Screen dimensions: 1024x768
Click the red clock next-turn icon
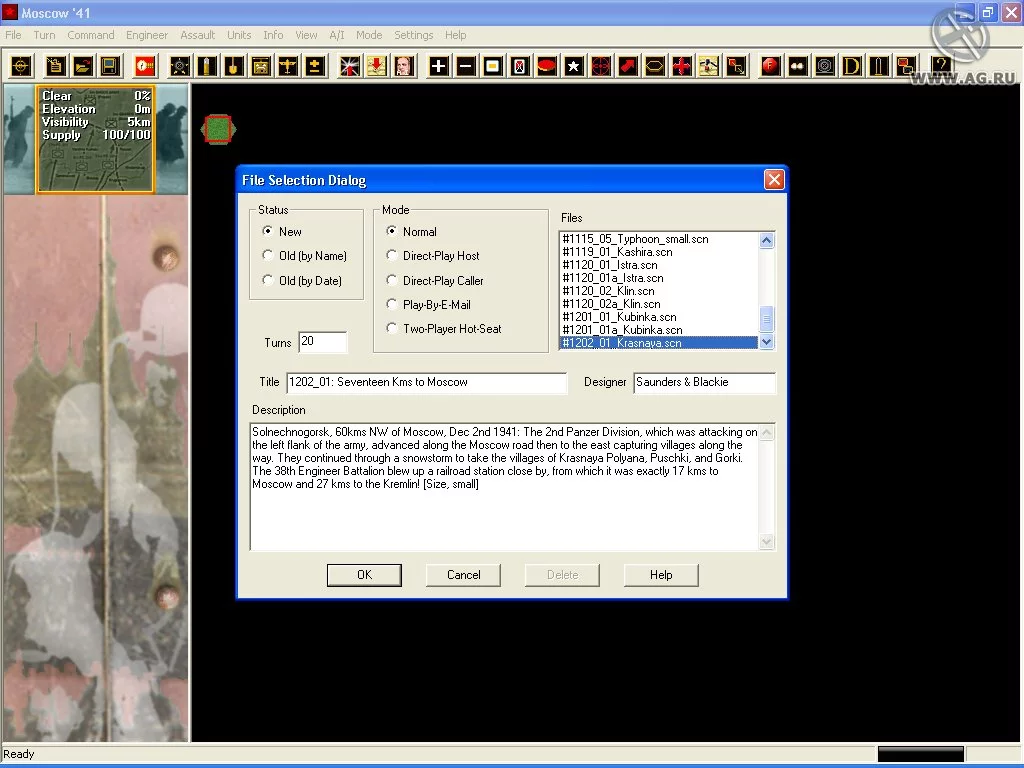pos(145,66)
